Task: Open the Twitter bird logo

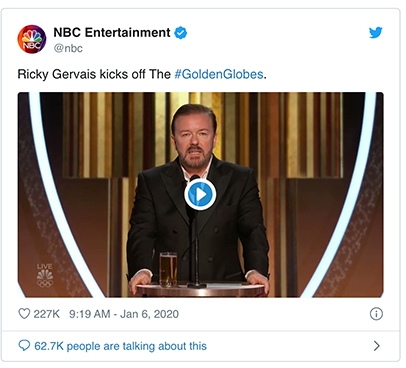Action: pyautogui.click(x=376, y=33)
